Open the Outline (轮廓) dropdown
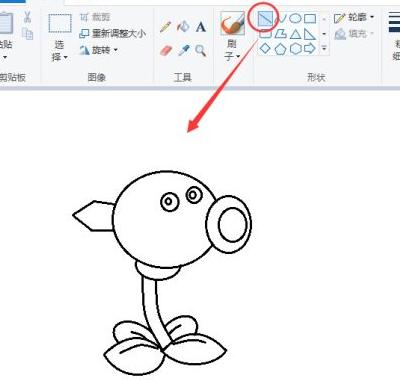This screenshot has height=380, width=400. click(x=354, y=18)
